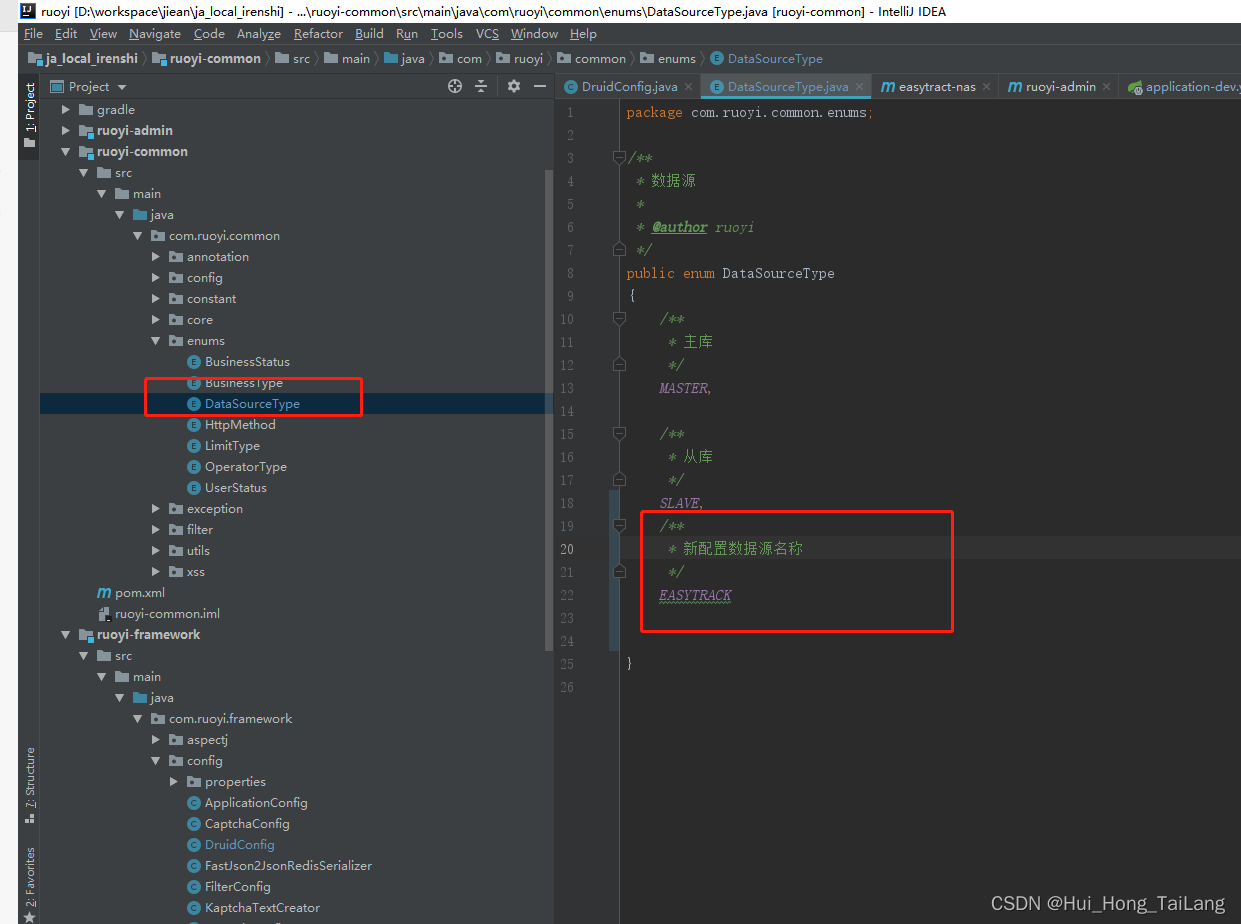The image size is (1241, 924).
Task: Open Project panel settings gear
Action: [514, 87]
